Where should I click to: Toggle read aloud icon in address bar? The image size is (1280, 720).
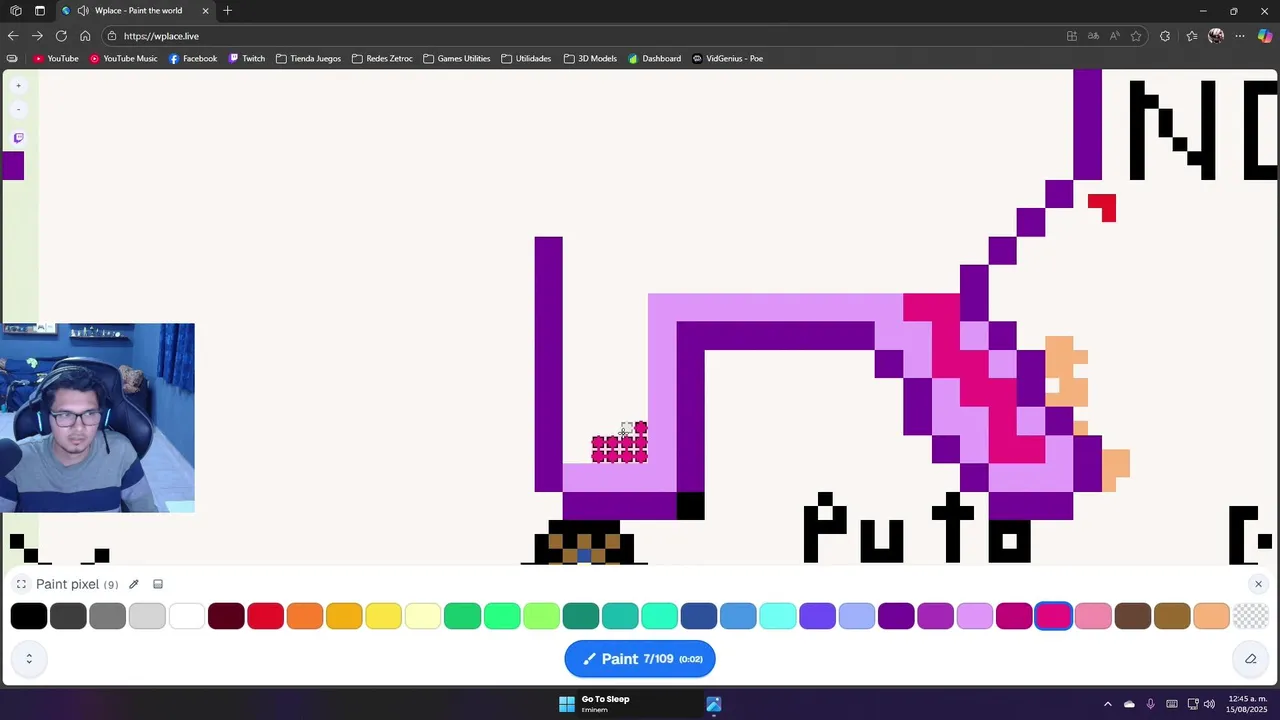coord(1114,36)
